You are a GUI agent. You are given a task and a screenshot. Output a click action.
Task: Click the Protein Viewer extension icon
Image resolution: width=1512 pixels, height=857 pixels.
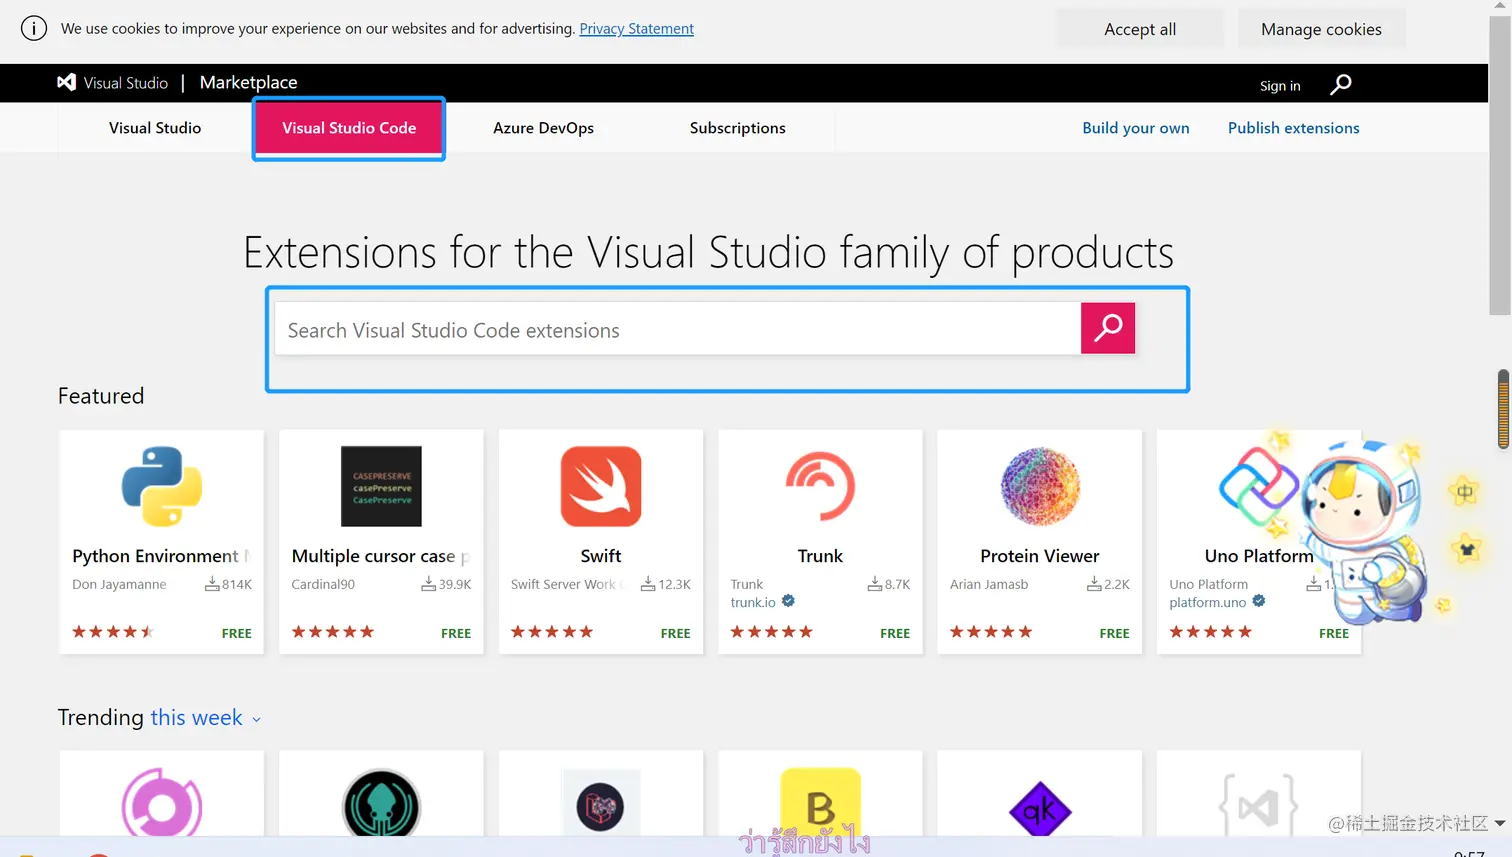tap(1039, 486)
